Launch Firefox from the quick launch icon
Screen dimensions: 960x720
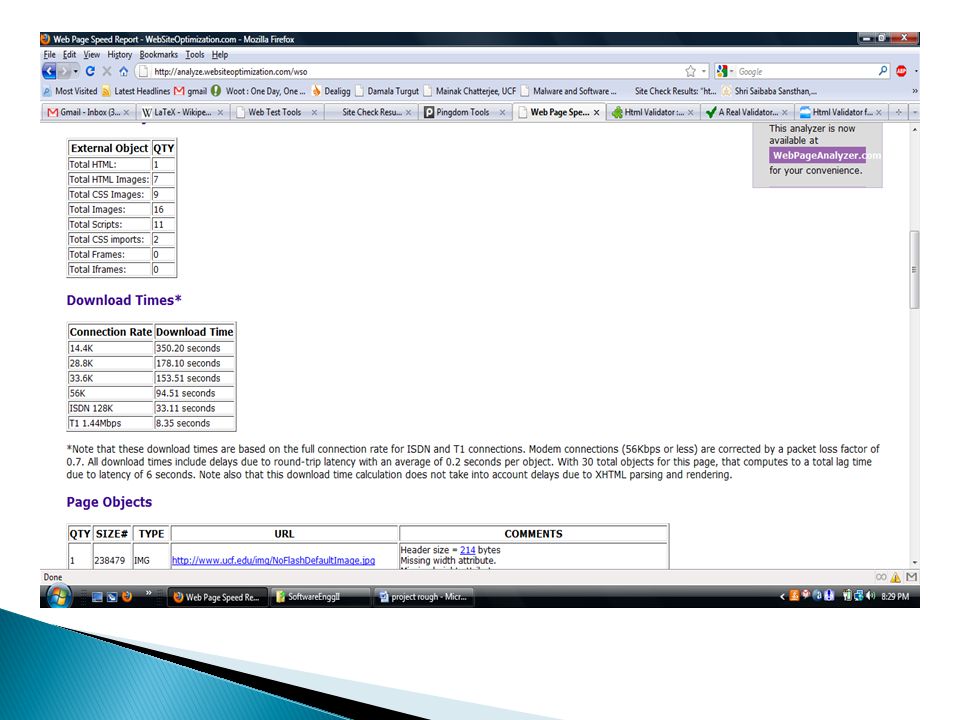pos(127,596)
